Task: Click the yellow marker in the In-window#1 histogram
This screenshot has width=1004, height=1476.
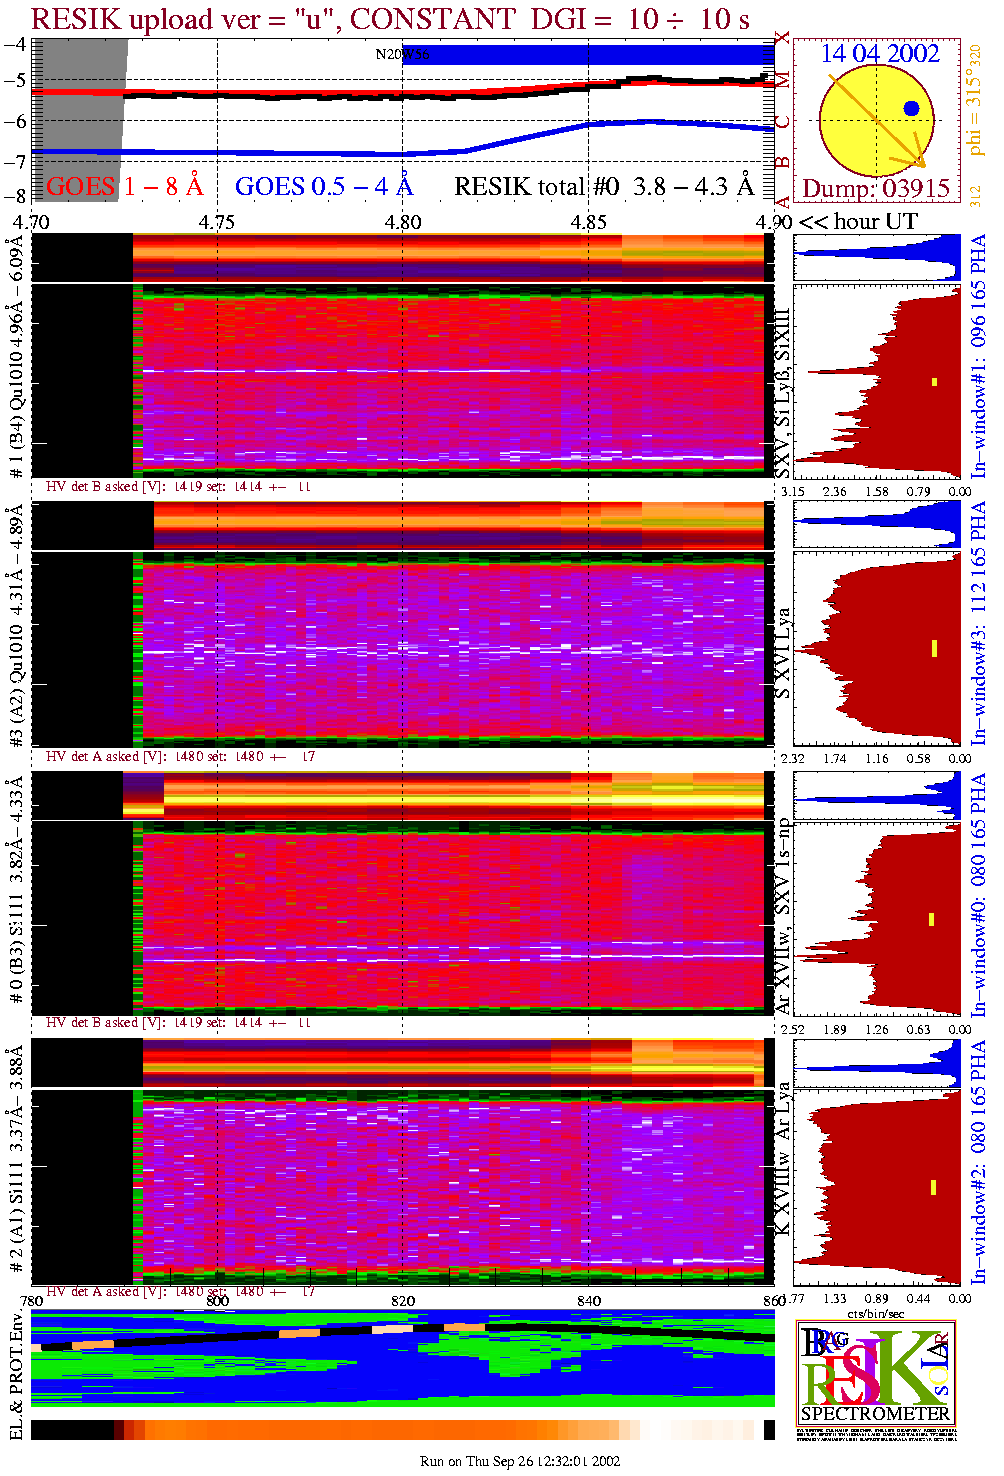Action: click(934, 382)
